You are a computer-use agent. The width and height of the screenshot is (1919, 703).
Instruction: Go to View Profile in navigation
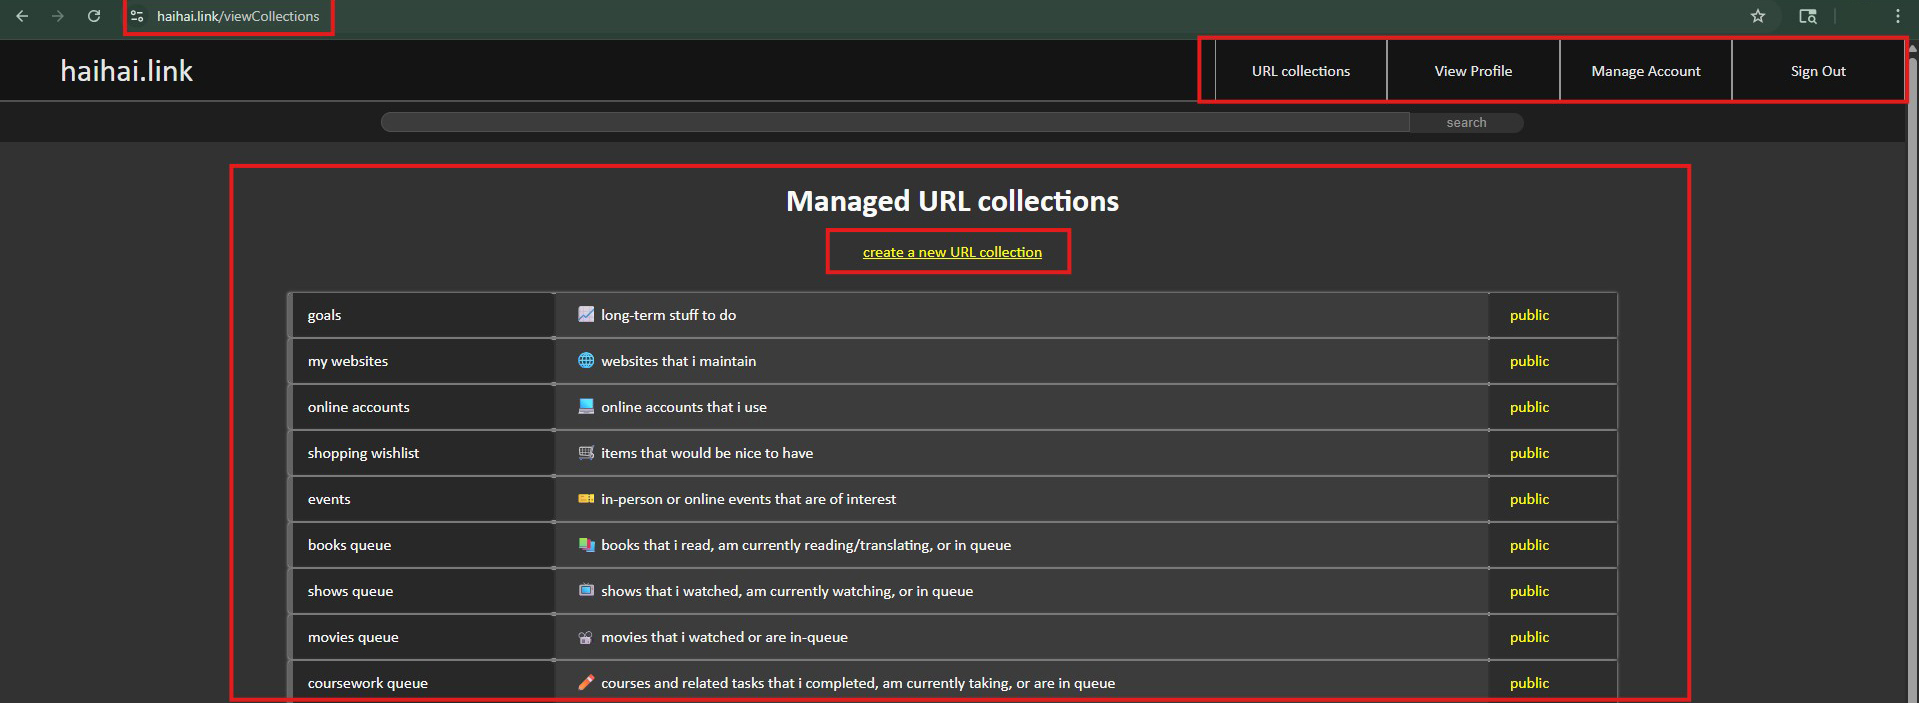click(1472, 71)
